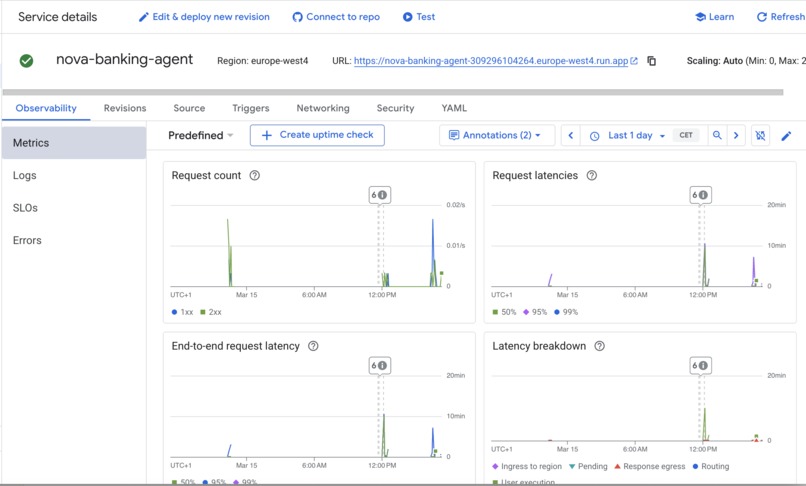Open the Source tab

click(189, 108)
